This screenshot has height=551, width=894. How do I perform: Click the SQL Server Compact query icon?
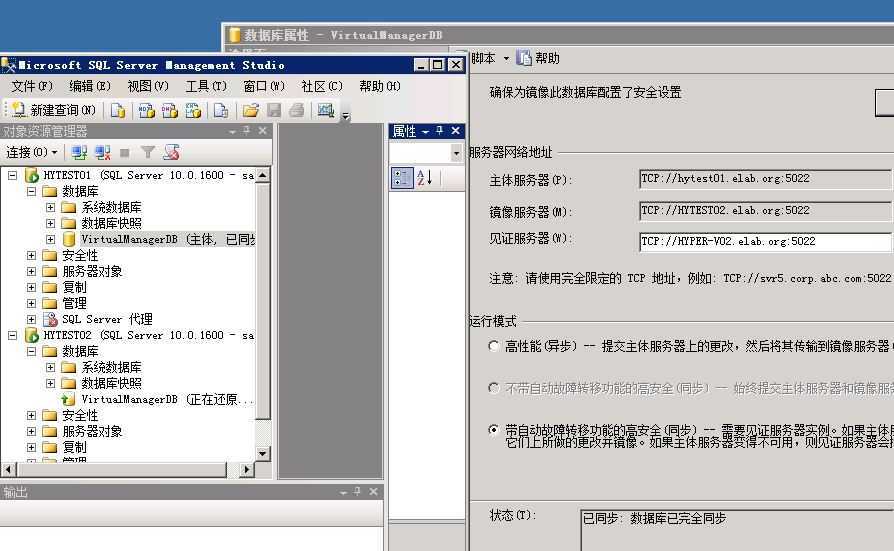221,110
